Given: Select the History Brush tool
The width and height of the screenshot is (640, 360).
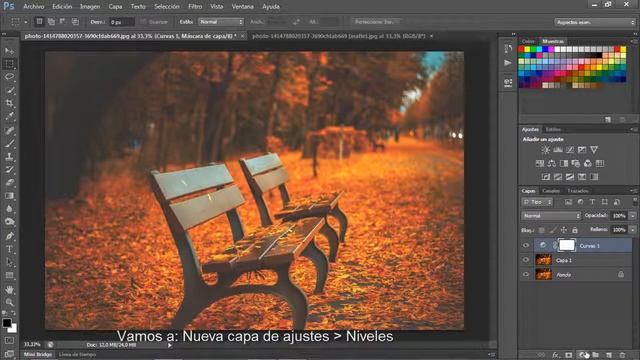Looking at the screenshot, I should (x=9, y=170).
